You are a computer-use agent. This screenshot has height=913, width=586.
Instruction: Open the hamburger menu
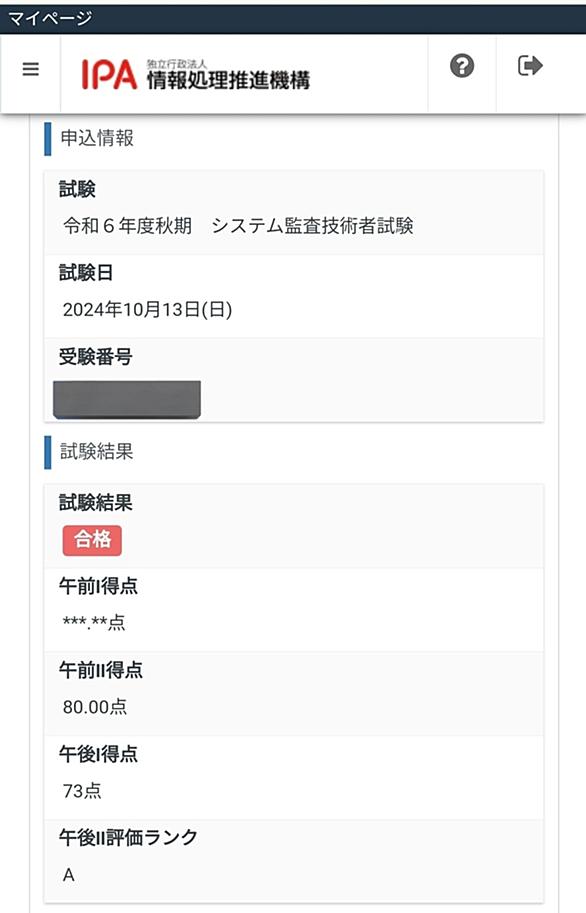click(x=30, y=69)
